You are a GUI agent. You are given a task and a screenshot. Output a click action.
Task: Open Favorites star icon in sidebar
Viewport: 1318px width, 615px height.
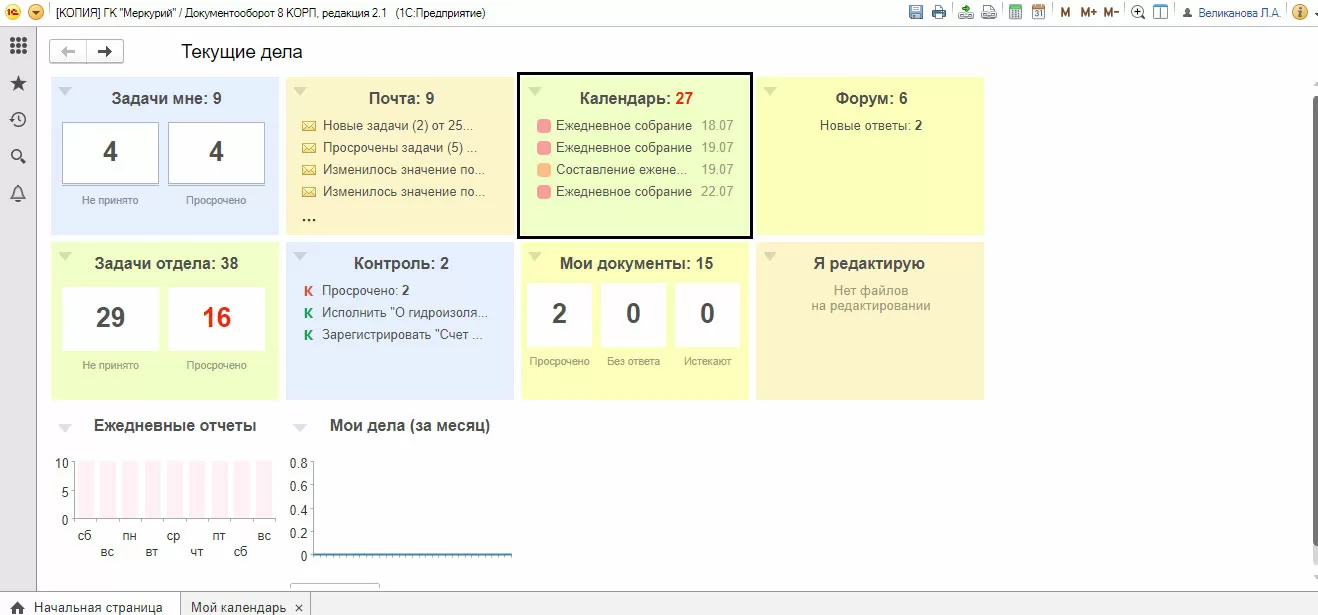(x=18, y=83)
